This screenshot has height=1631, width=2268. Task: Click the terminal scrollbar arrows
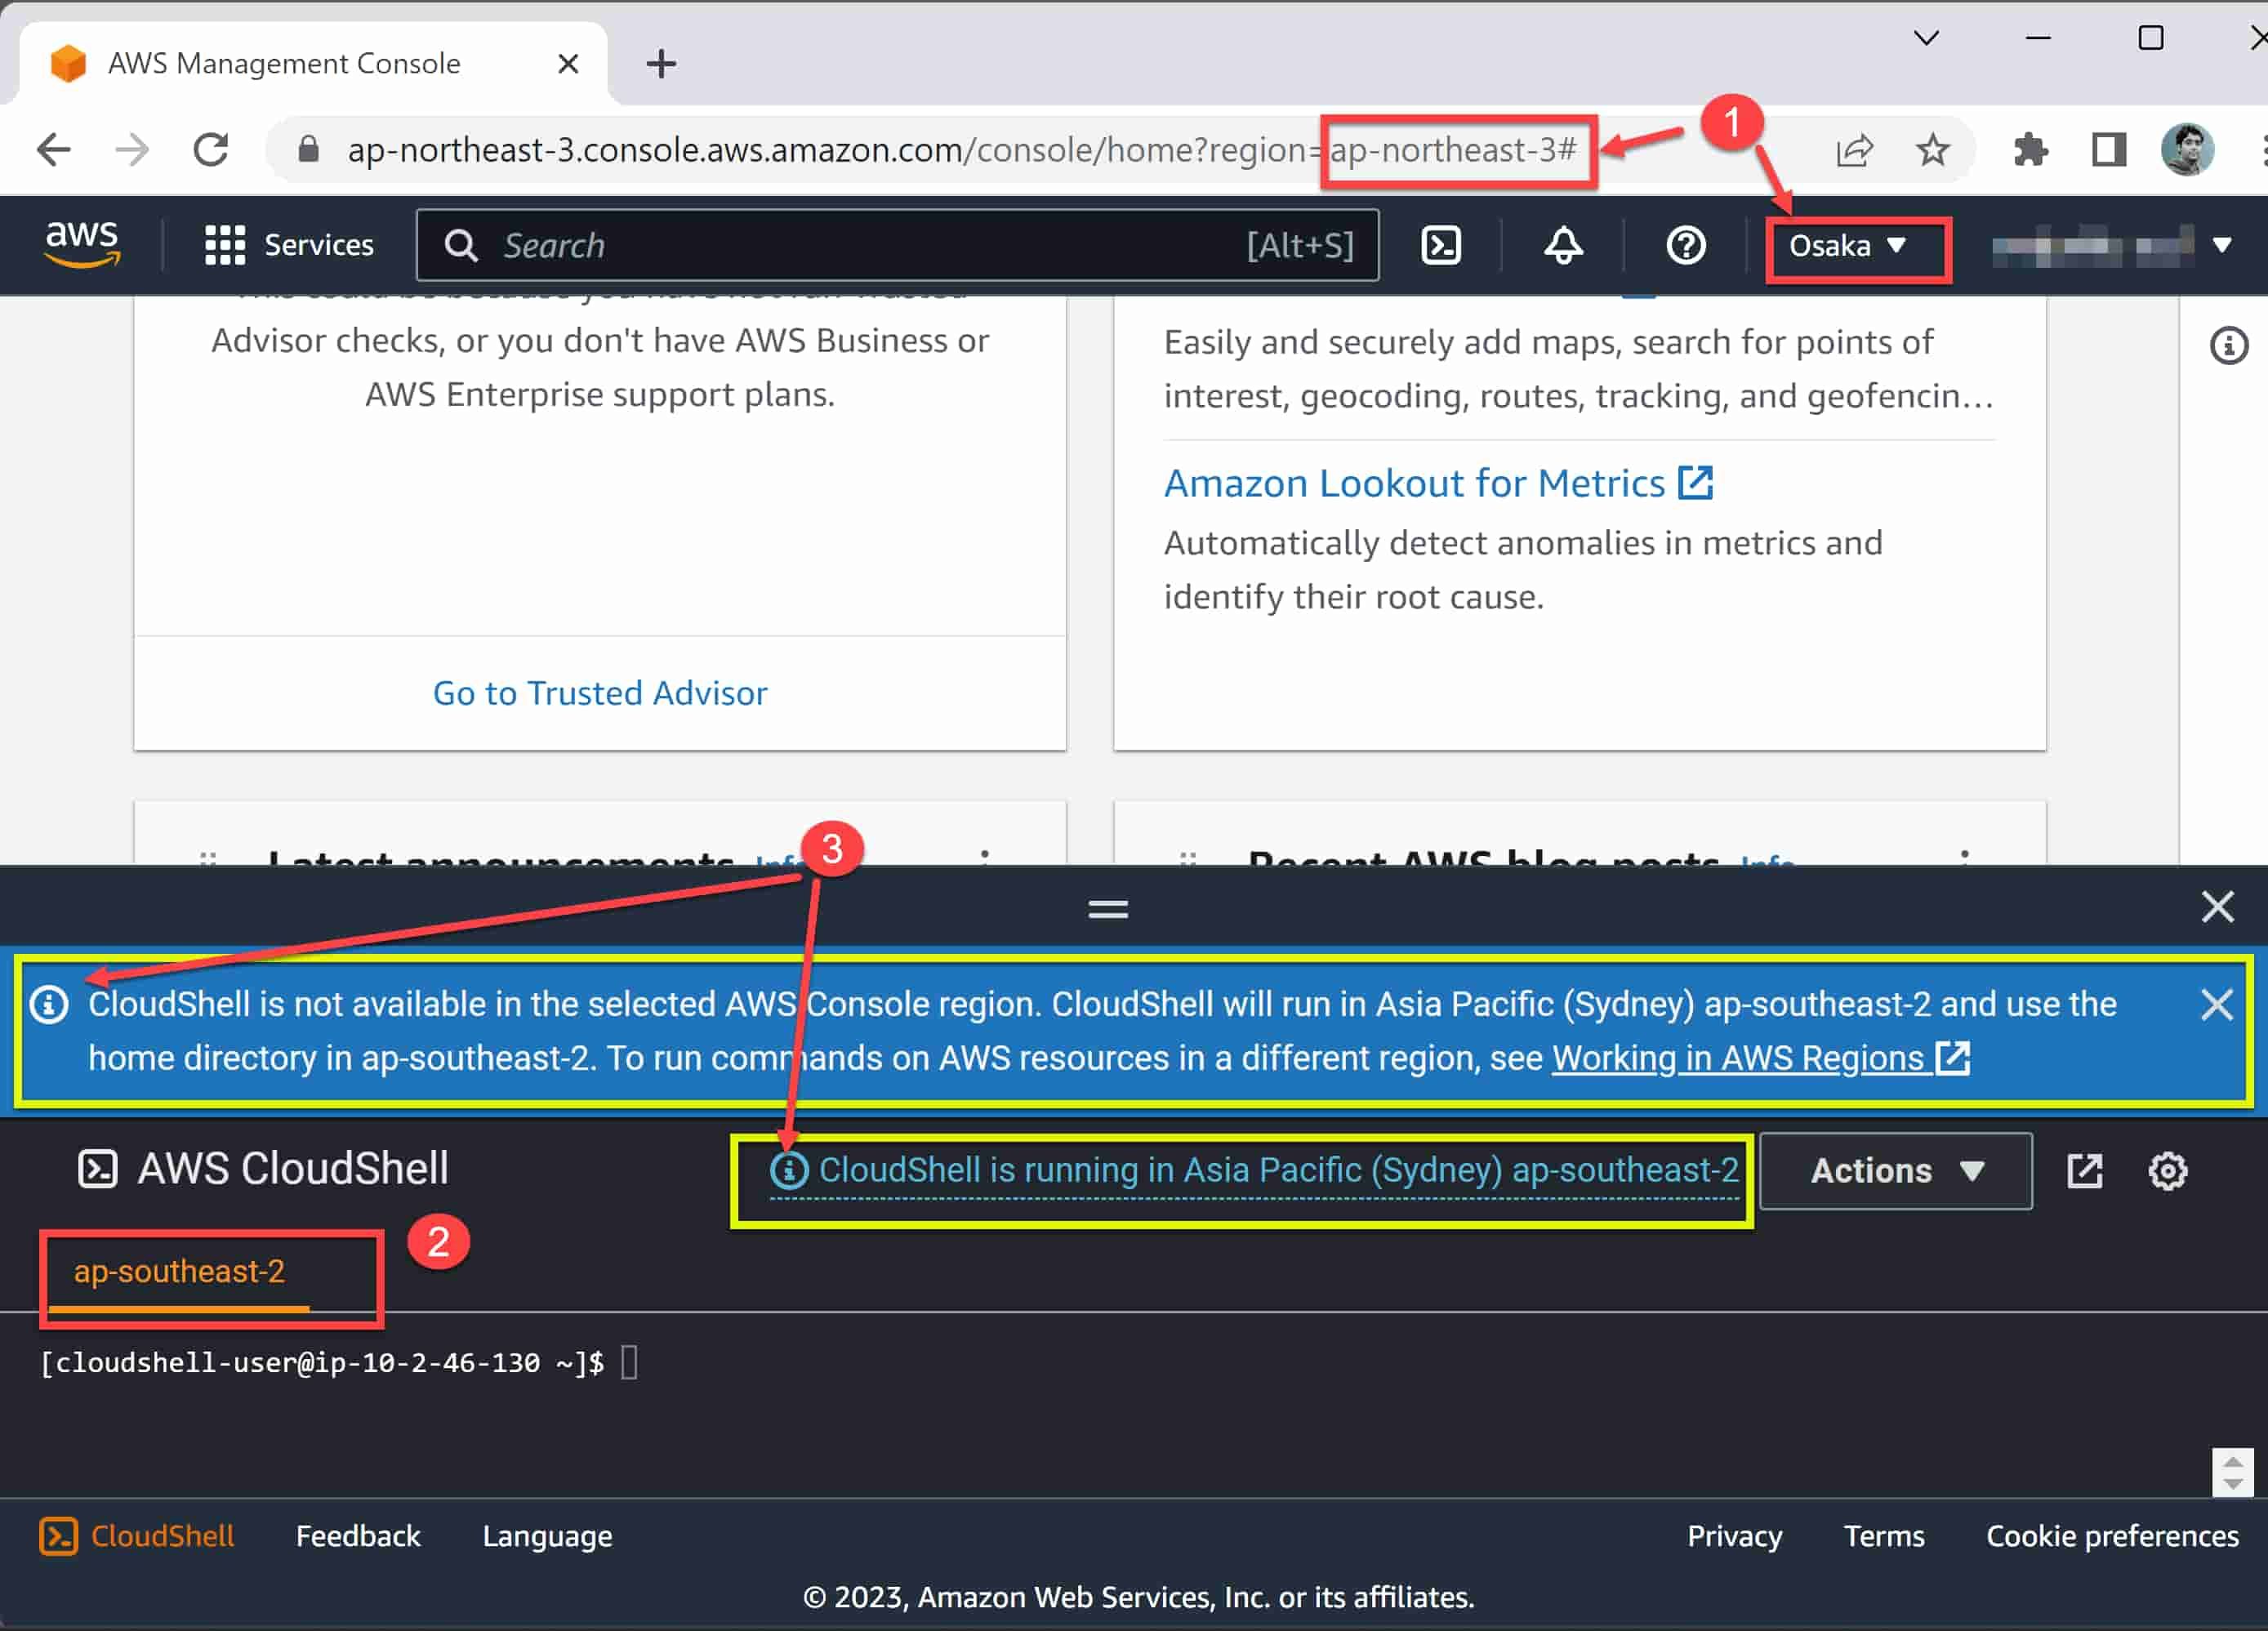point(2232,1472)
